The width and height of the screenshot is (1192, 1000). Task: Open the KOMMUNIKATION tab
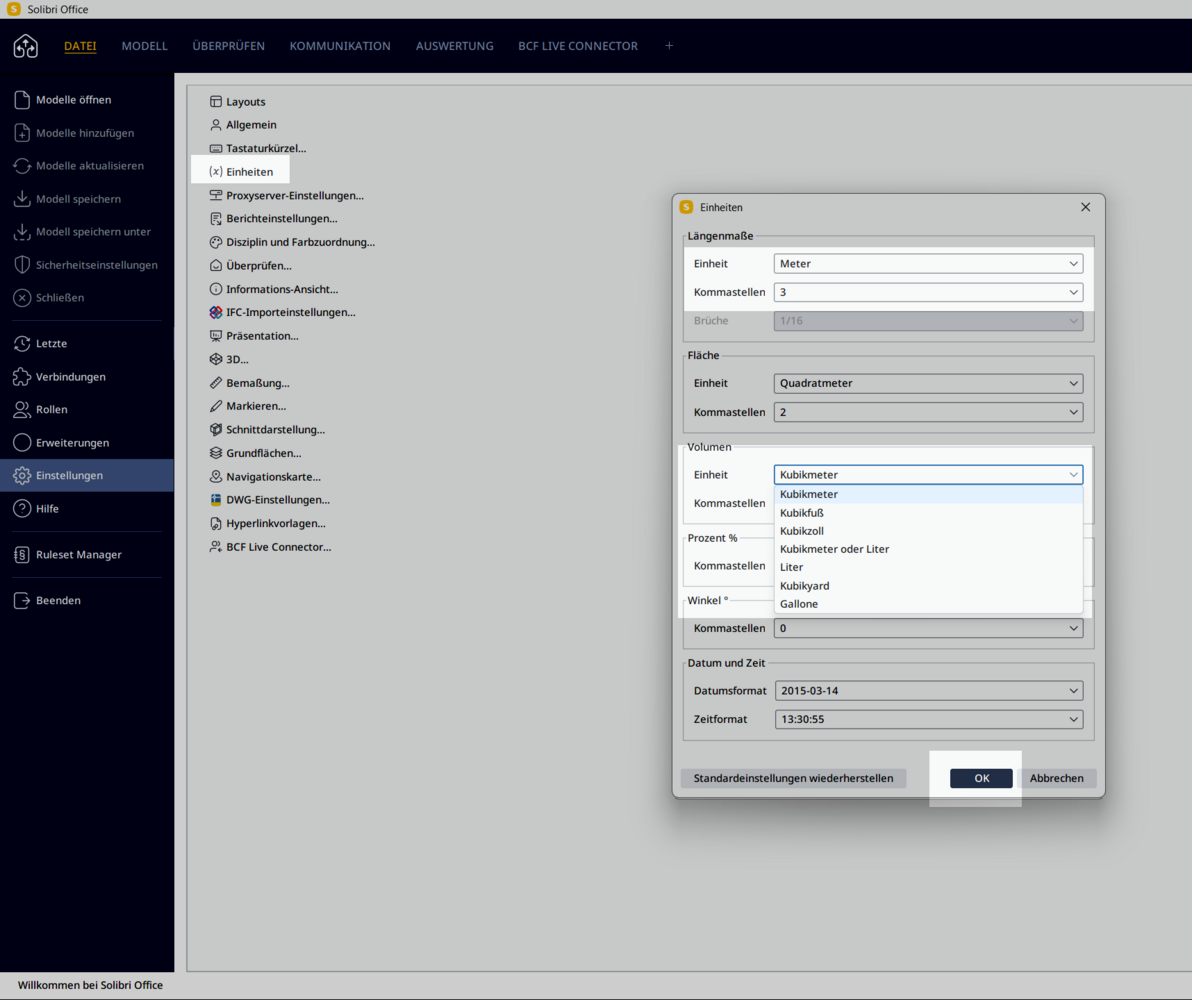(340, 46)
